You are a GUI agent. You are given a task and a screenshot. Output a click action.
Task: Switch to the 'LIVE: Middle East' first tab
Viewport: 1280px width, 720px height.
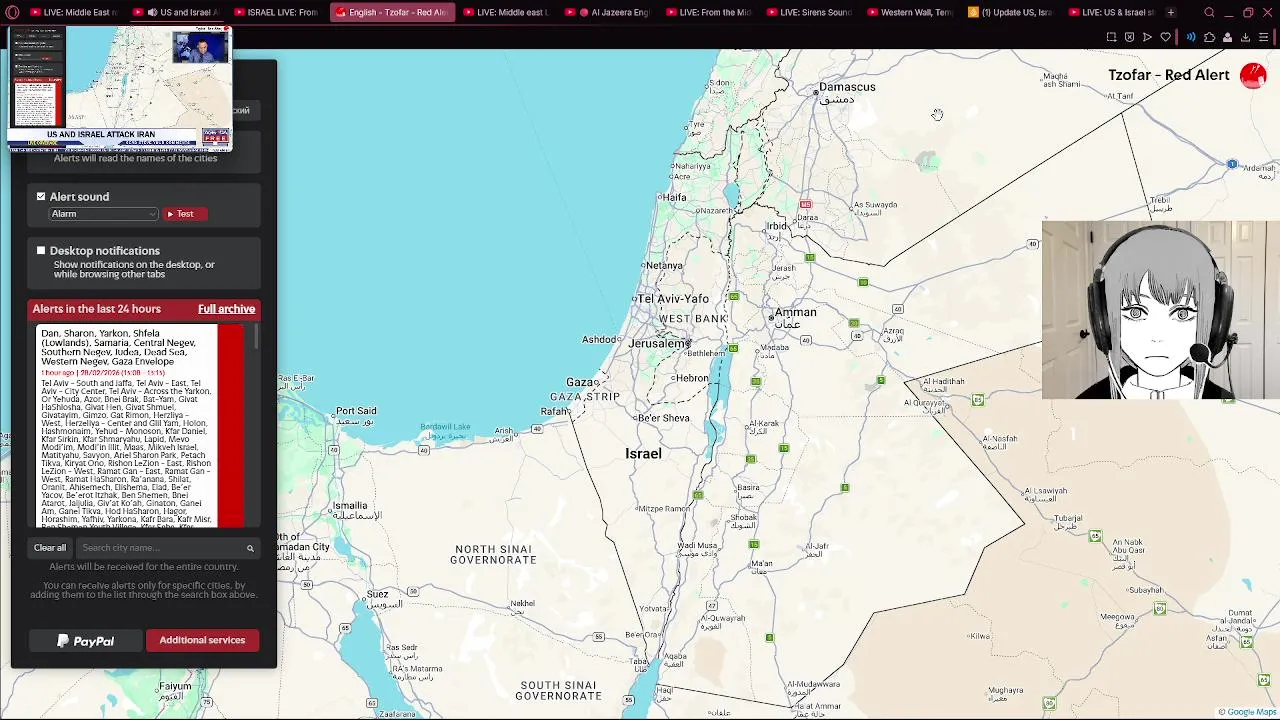73,12
